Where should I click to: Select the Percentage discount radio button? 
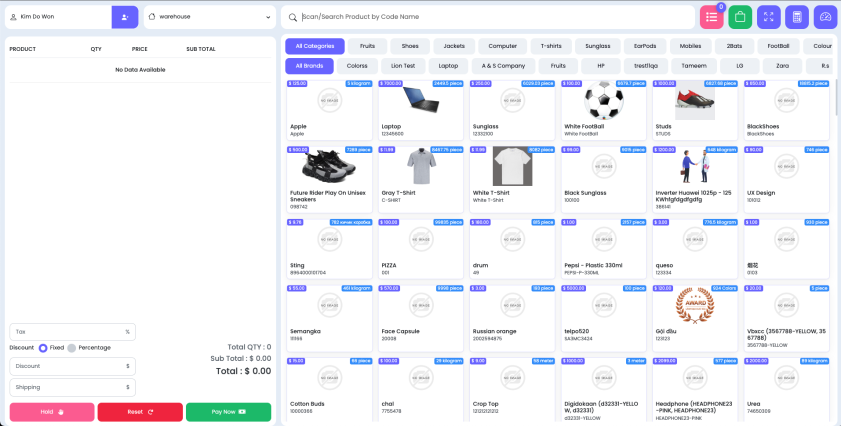coord(71,348)
